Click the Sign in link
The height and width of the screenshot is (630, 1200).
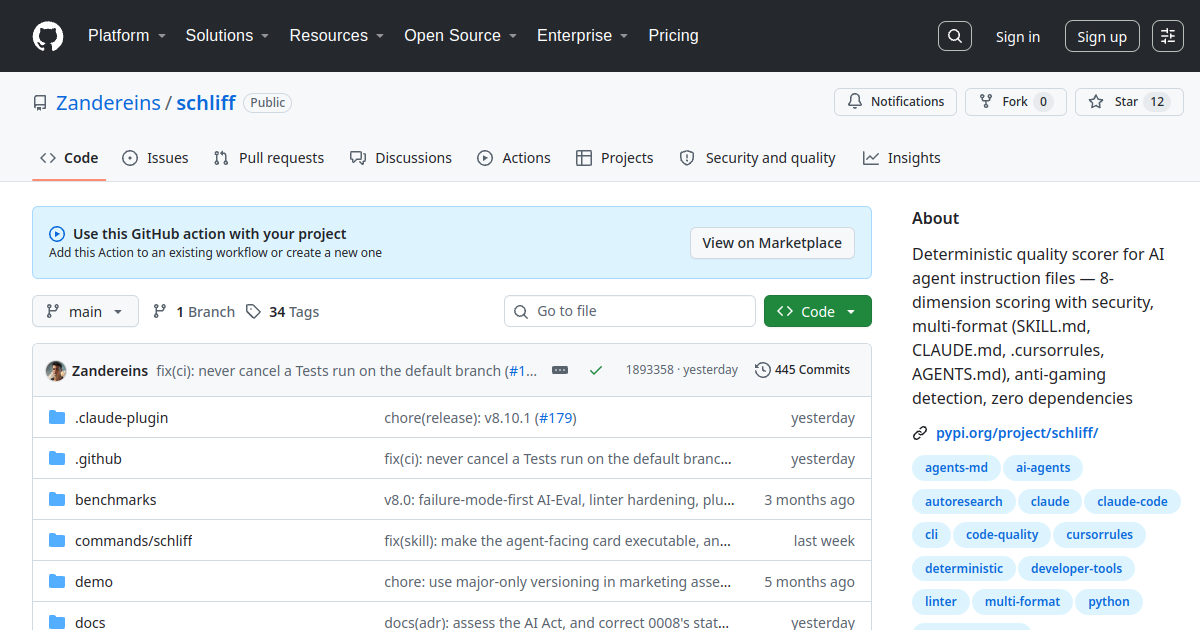pyautogui.click(x=1018, y=36)
